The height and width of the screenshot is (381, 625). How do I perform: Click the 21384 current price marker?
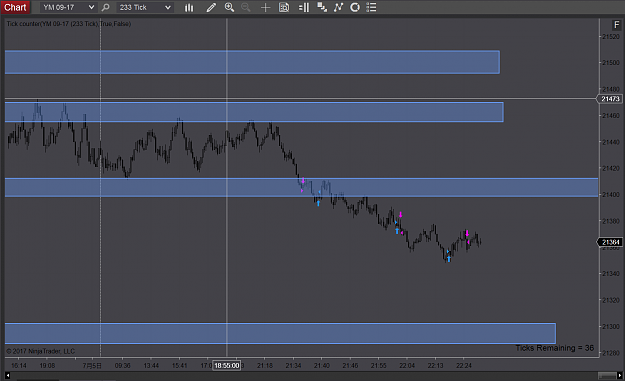(x=610, y=242)
